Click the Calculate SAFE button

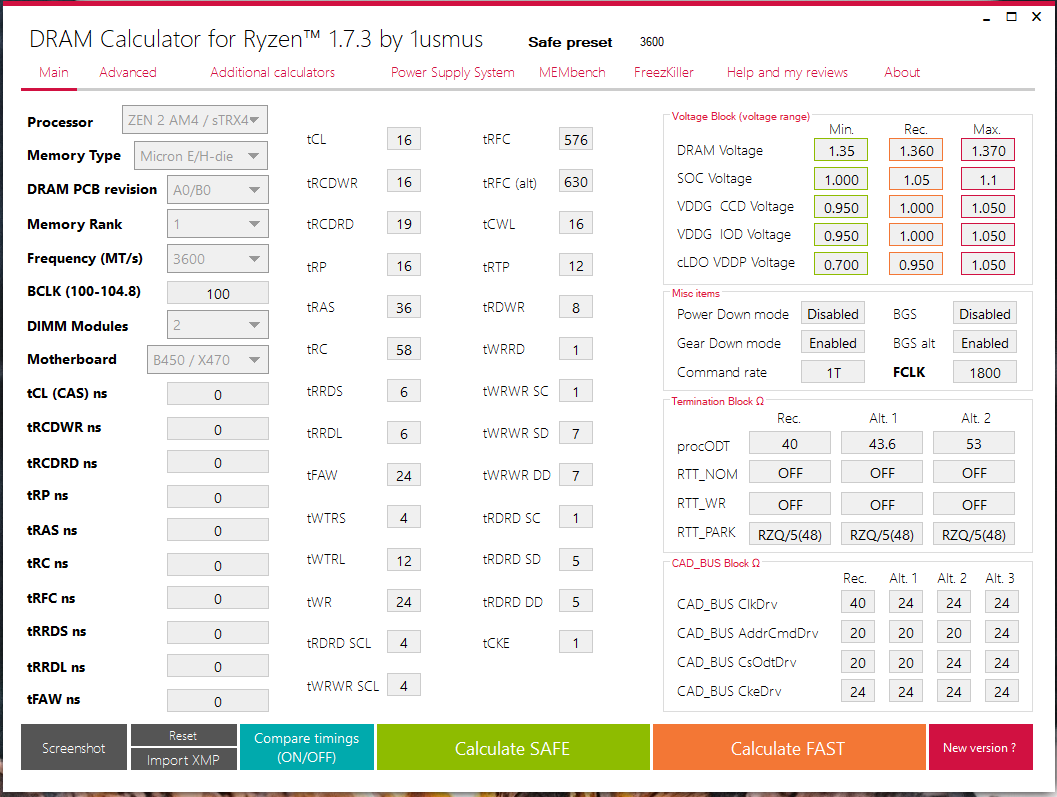[513, 747]
